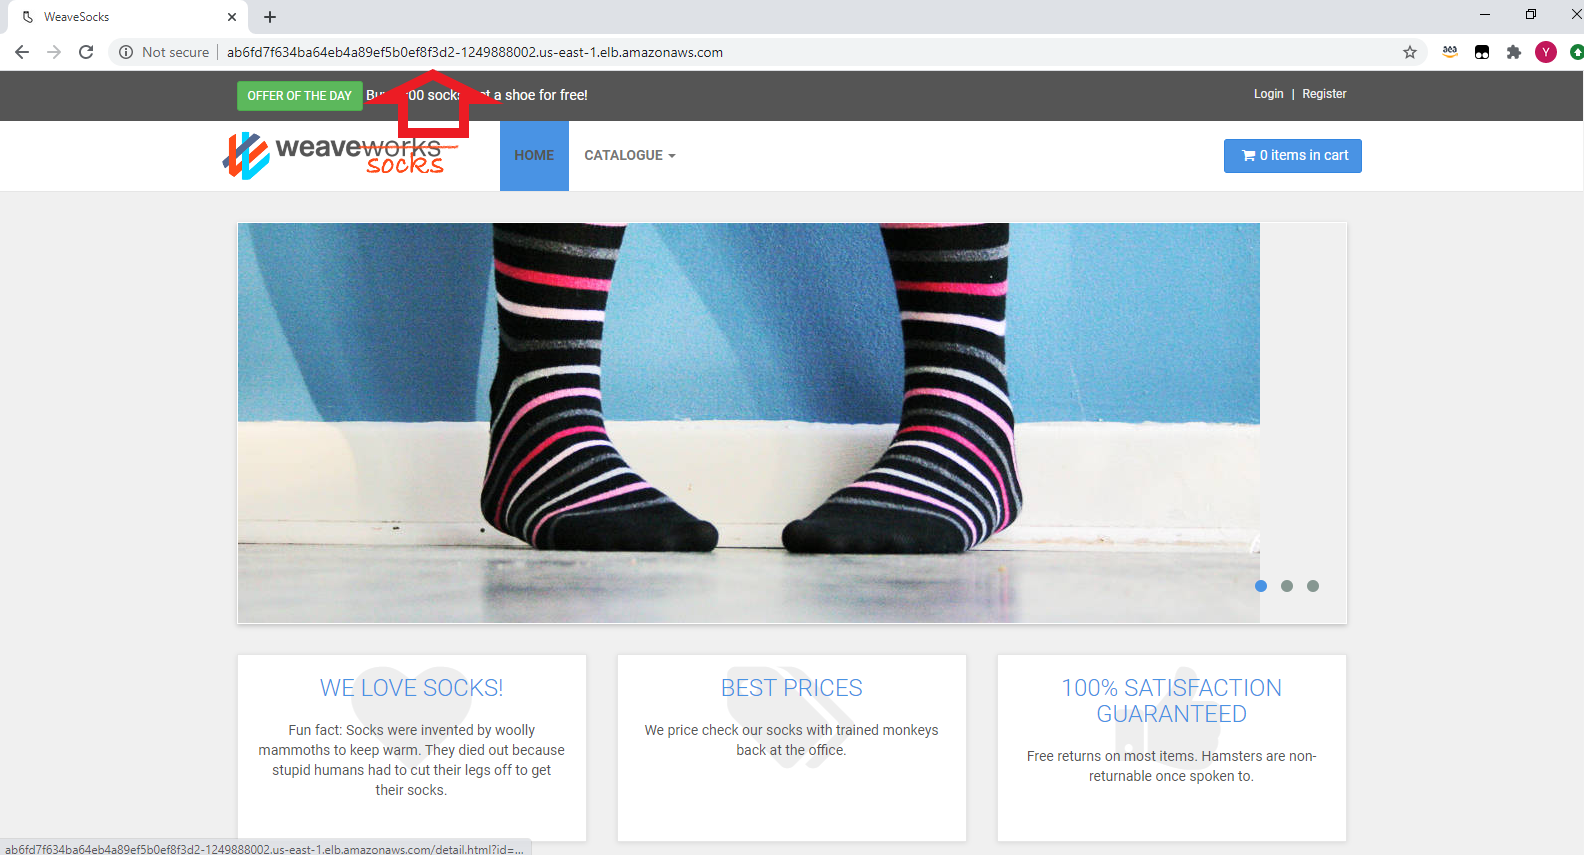Click the Login link
This screenshot has width=1584, height=855.
tap(1269, 94)
